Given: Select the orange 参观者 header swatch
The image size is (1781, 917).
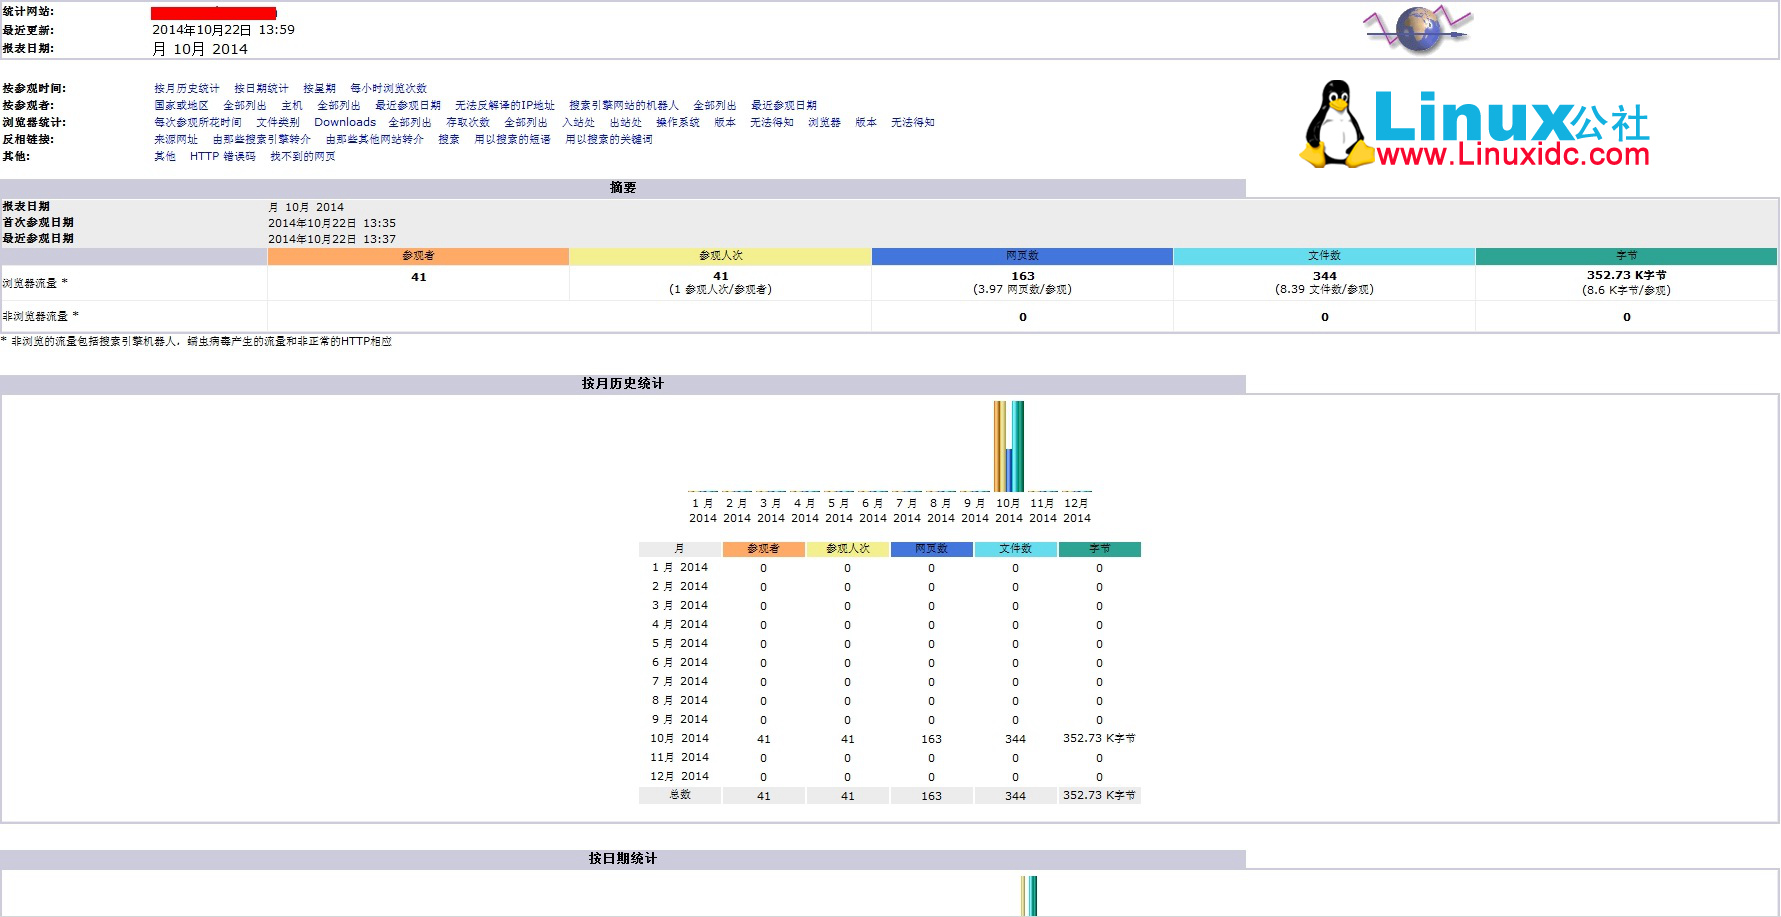Looking at the screenshot, I should [x=417, y=255].
